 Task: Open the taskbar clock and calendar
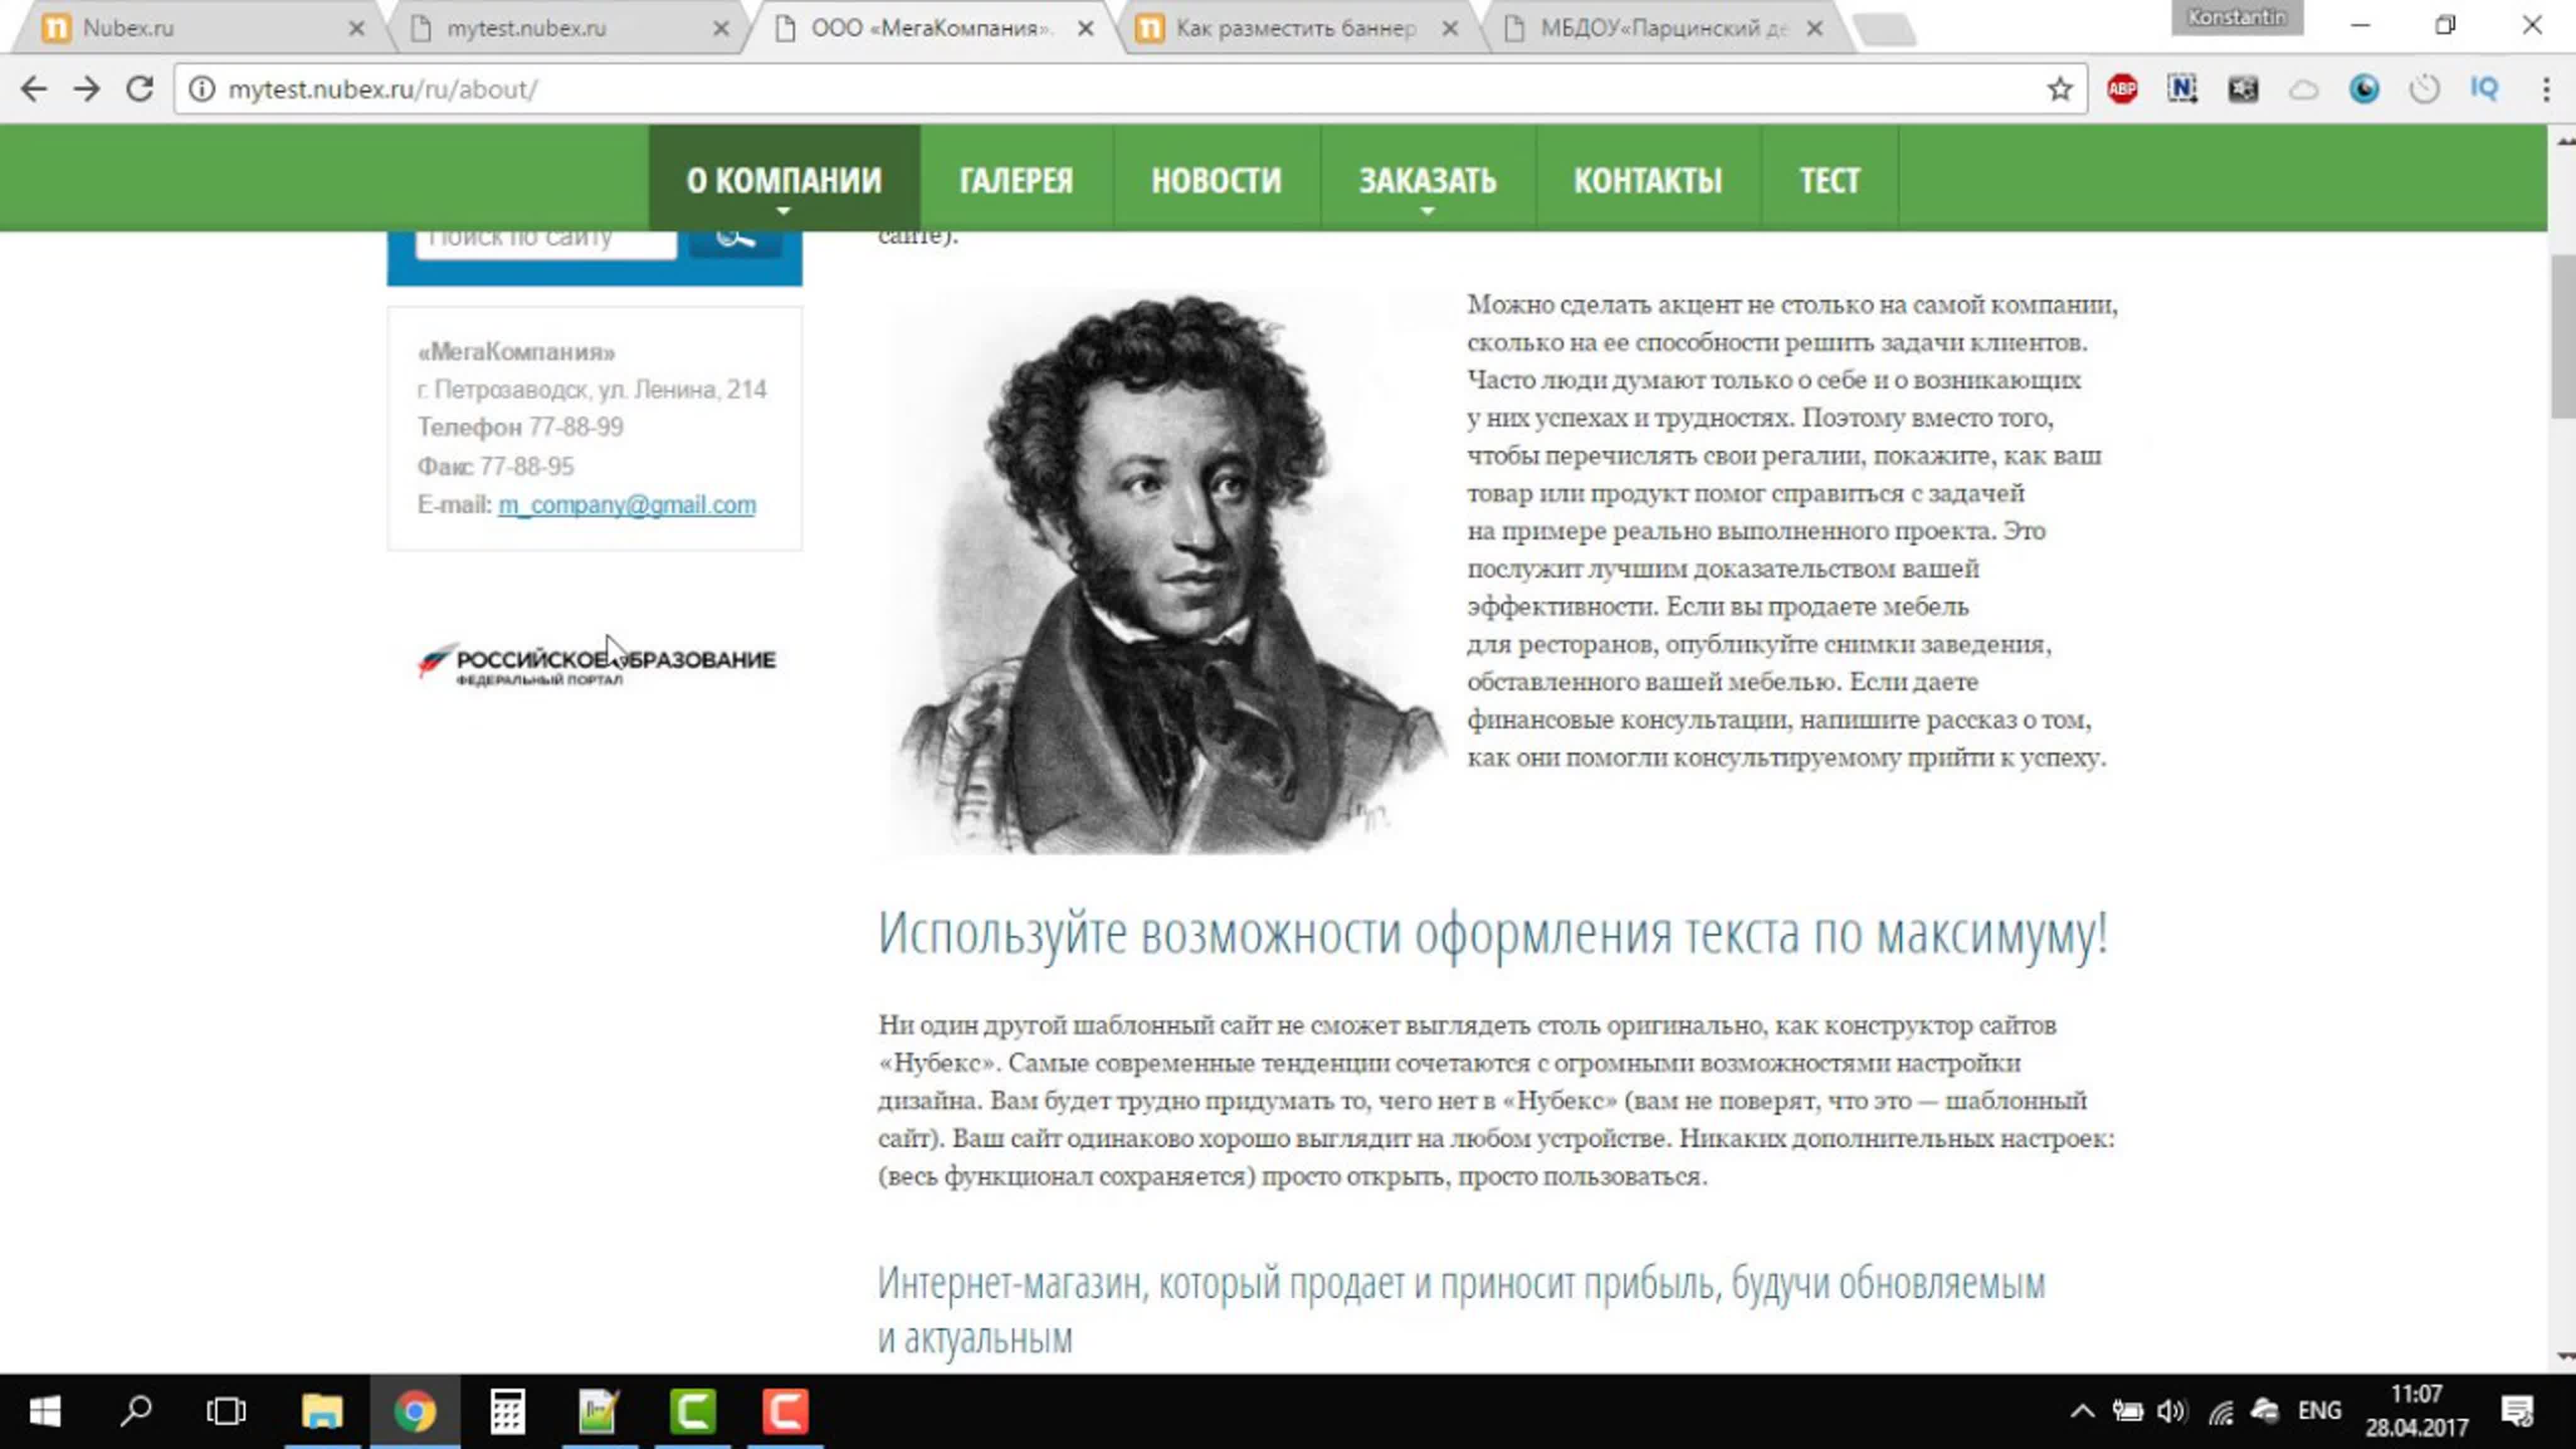tap(2416, 1411)
